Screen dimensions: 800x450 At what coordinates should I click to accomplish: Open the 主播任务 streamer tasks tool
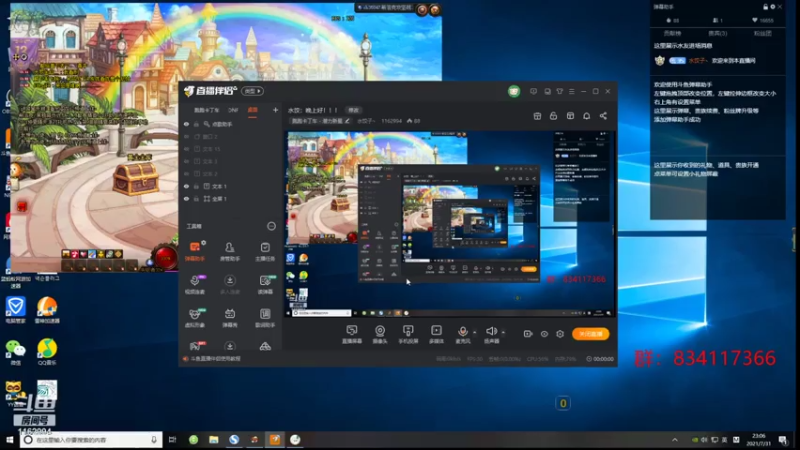(x=265, y=251)
